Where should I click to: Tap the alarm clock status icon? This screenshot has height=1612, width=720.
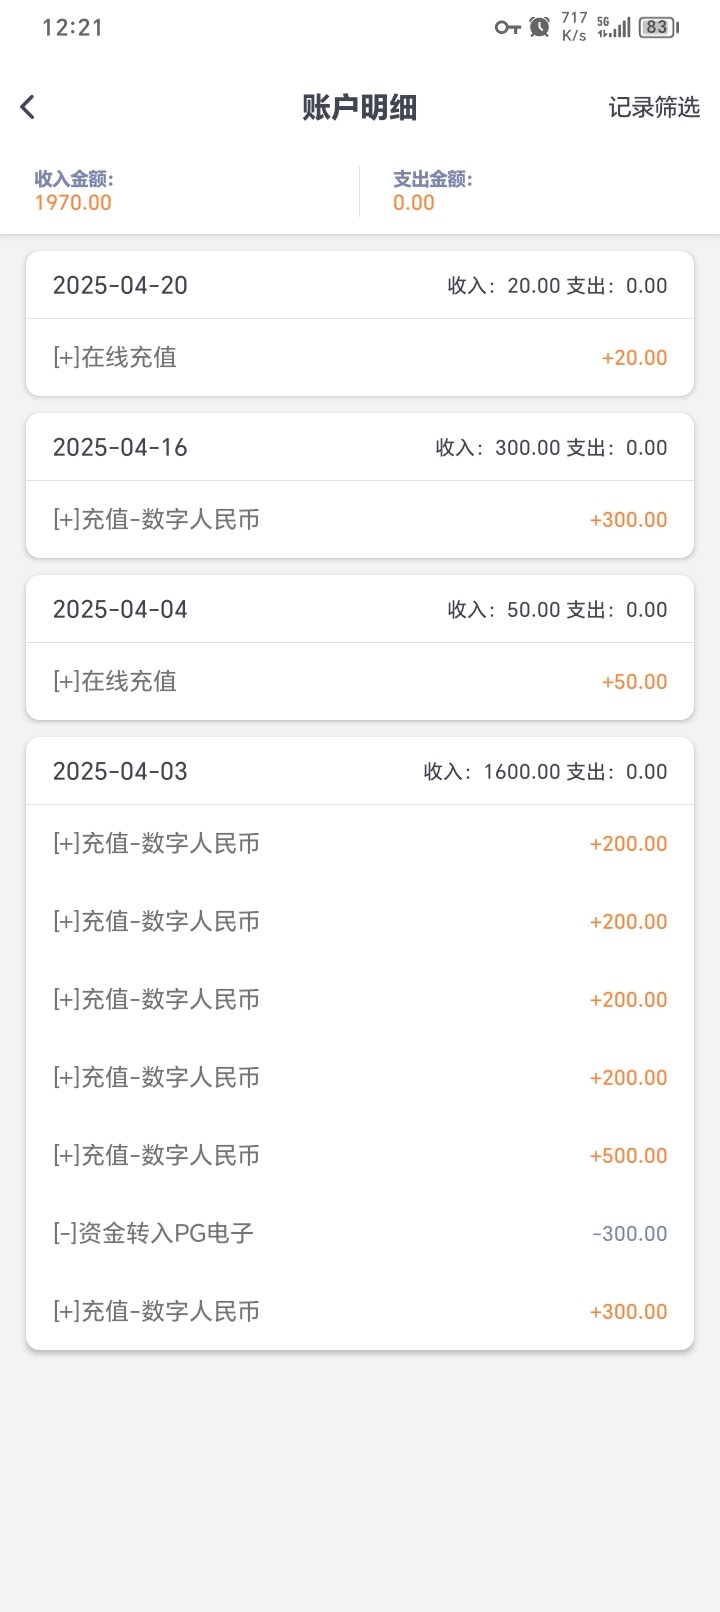540,27
